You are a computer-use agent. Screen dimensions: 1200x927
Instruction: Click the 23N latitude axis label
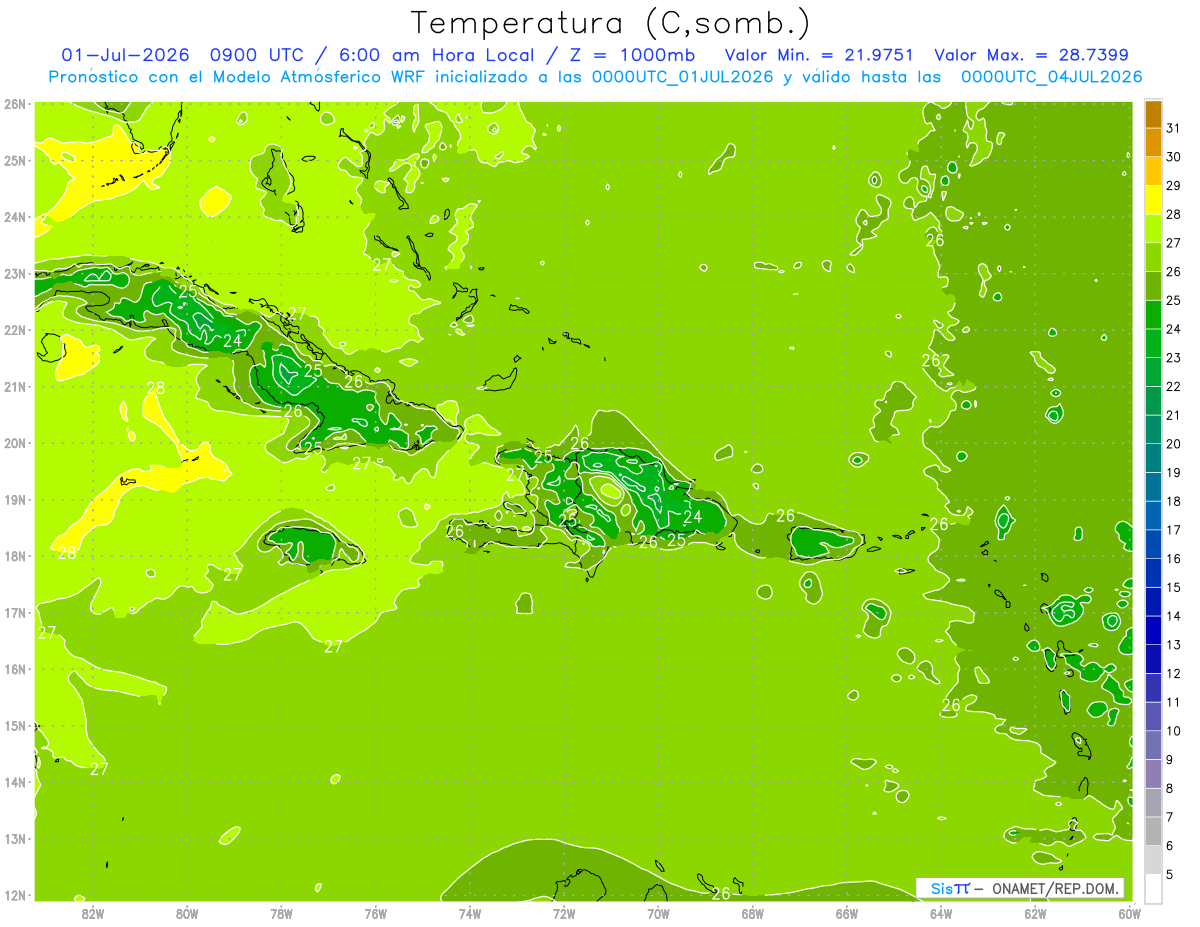(x=15, y=273)
